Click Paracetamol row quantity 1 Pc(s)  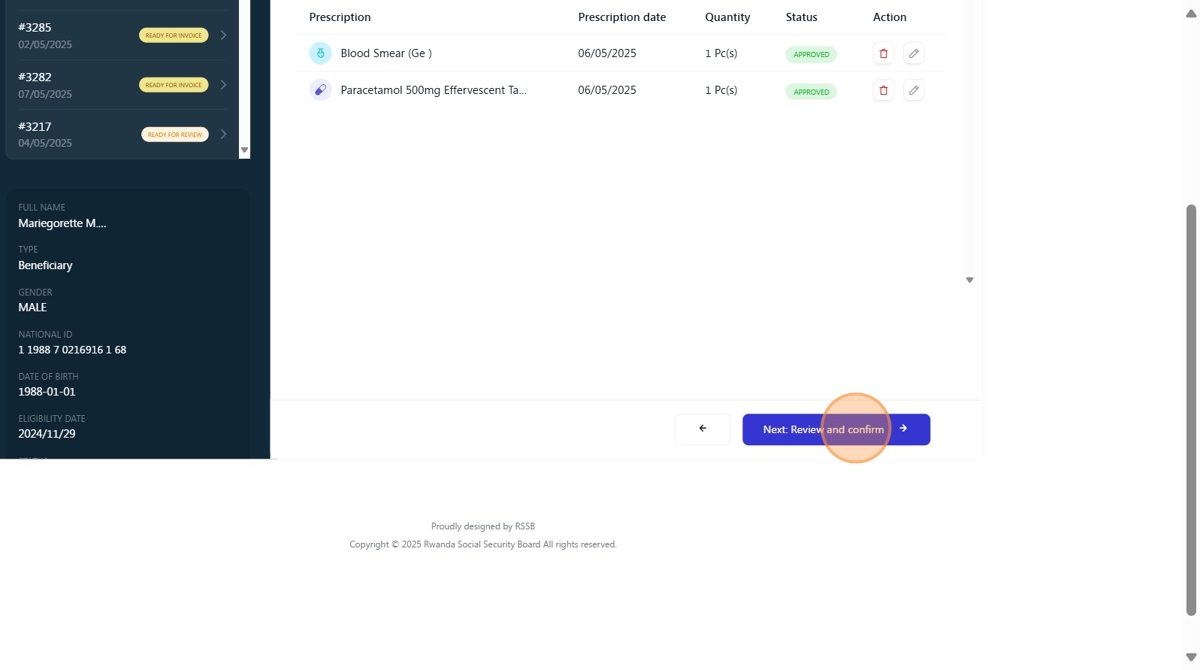(721, 90)
